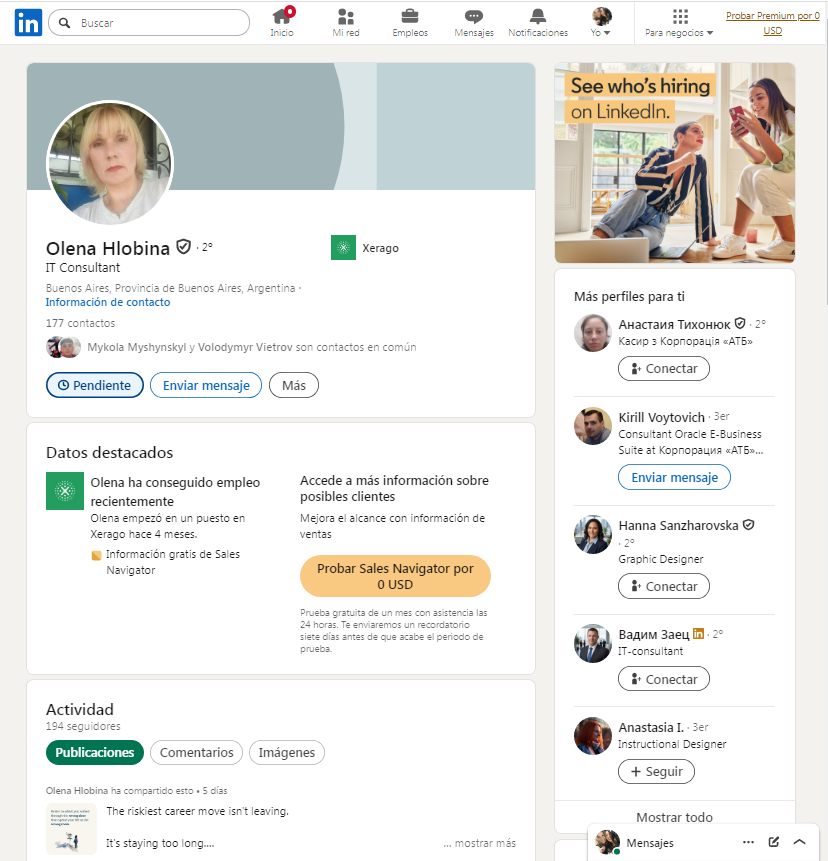Screen dimensions: 828x861
Task: Click verification shield next to Olena Hlobina
Action: 183,247
